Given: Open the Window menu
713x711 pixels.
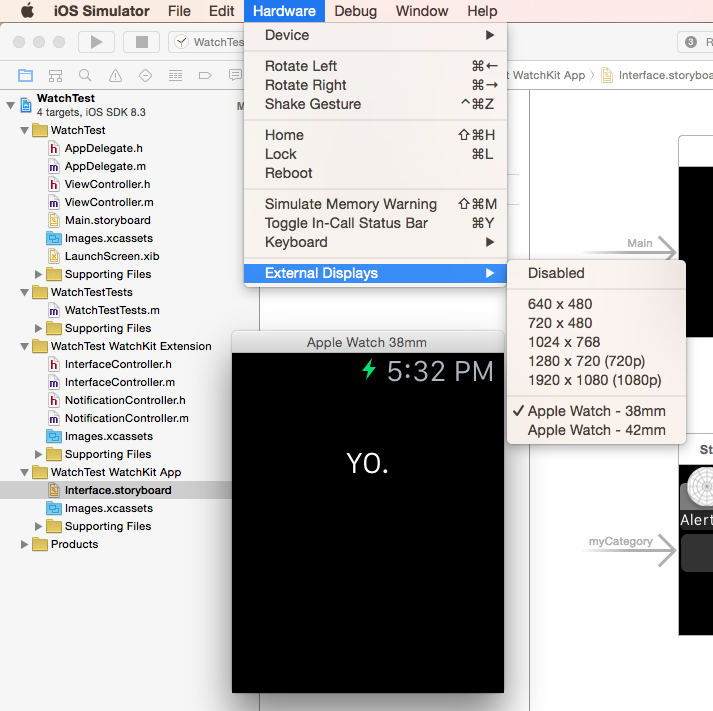Looking at the screenshot, I should (x=422, y=11).
